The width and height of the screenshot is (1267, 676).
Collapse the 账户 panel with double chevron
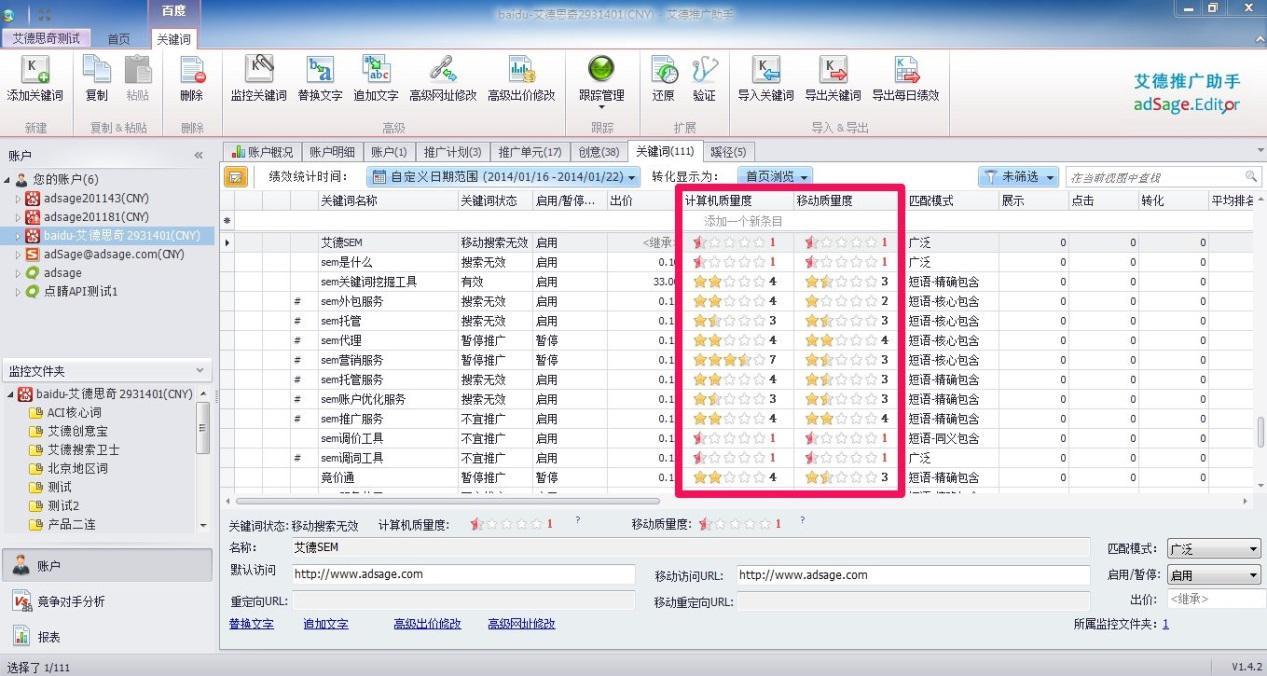[x=198, y=155]
